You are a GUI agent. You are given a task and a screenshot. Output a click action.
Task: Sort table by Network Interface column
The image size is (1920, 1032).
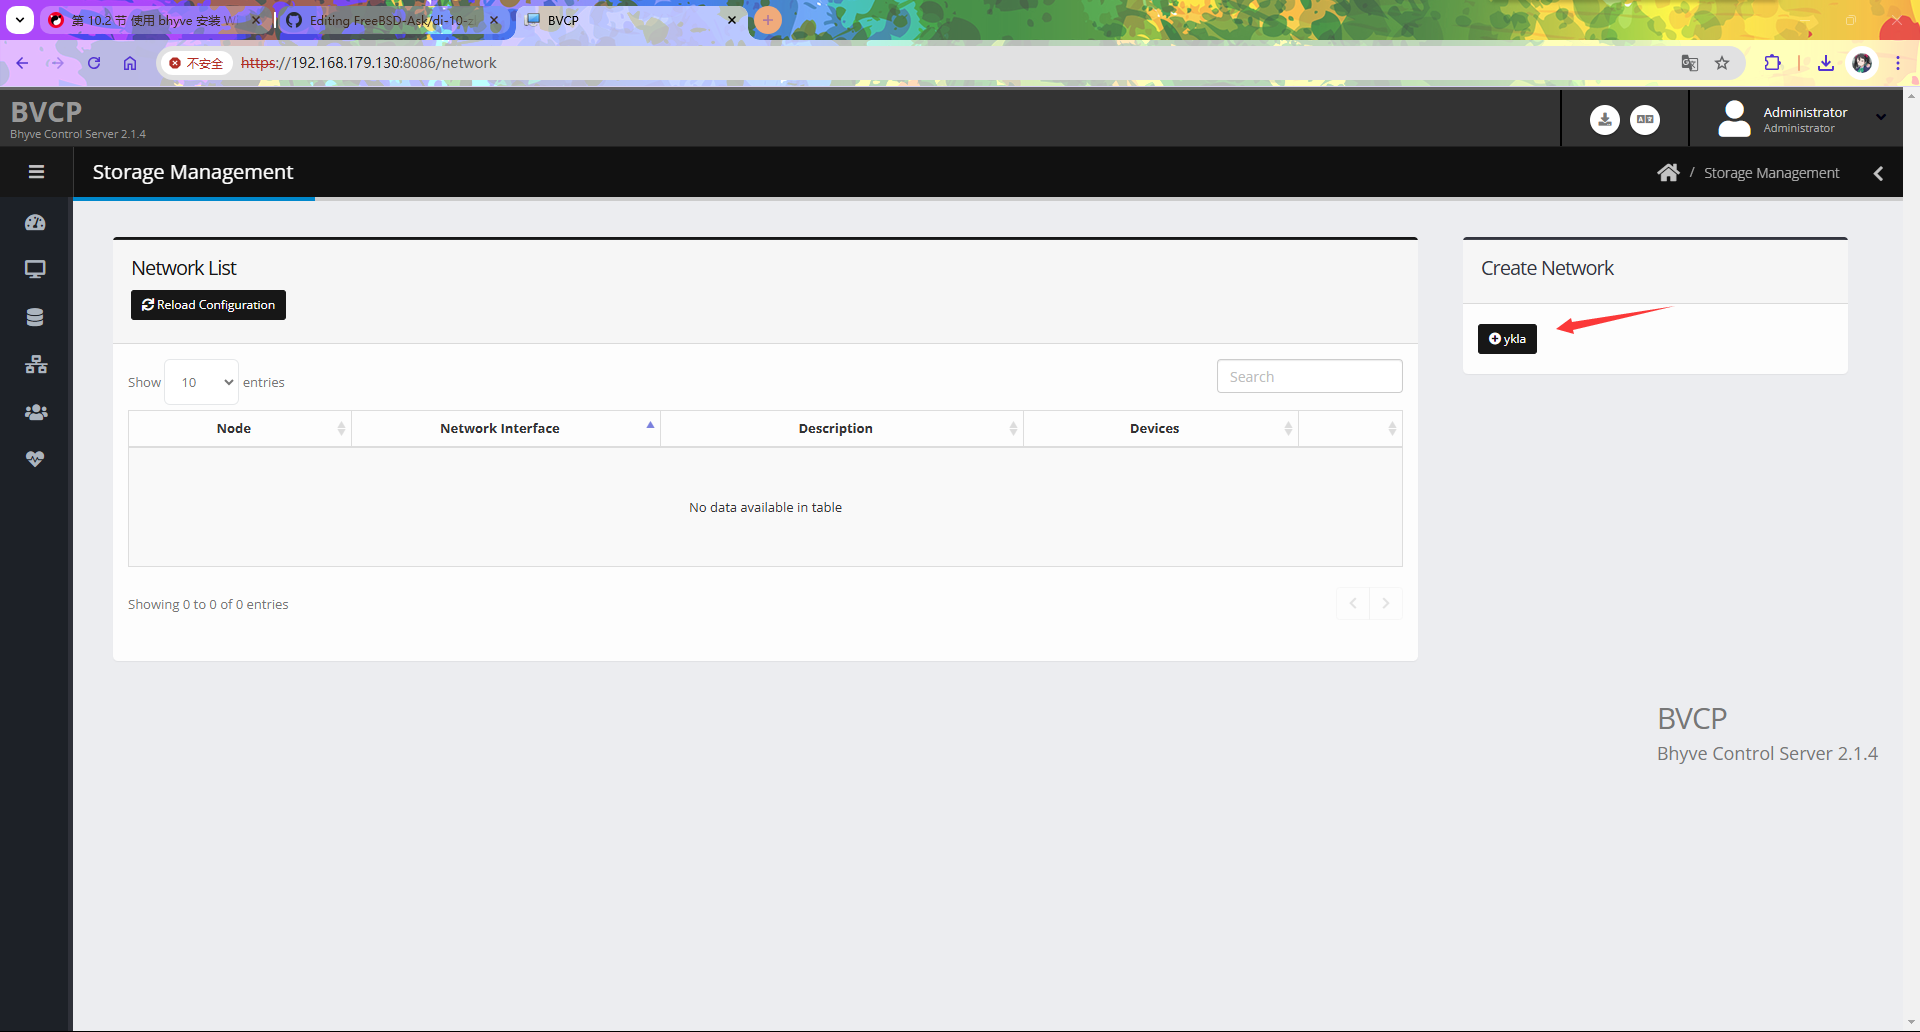(x=506, y=428)
